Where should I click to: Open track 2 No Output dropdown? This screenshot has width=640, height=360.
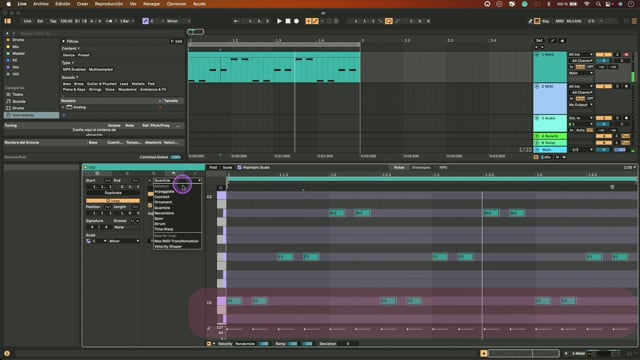(581, 105)
